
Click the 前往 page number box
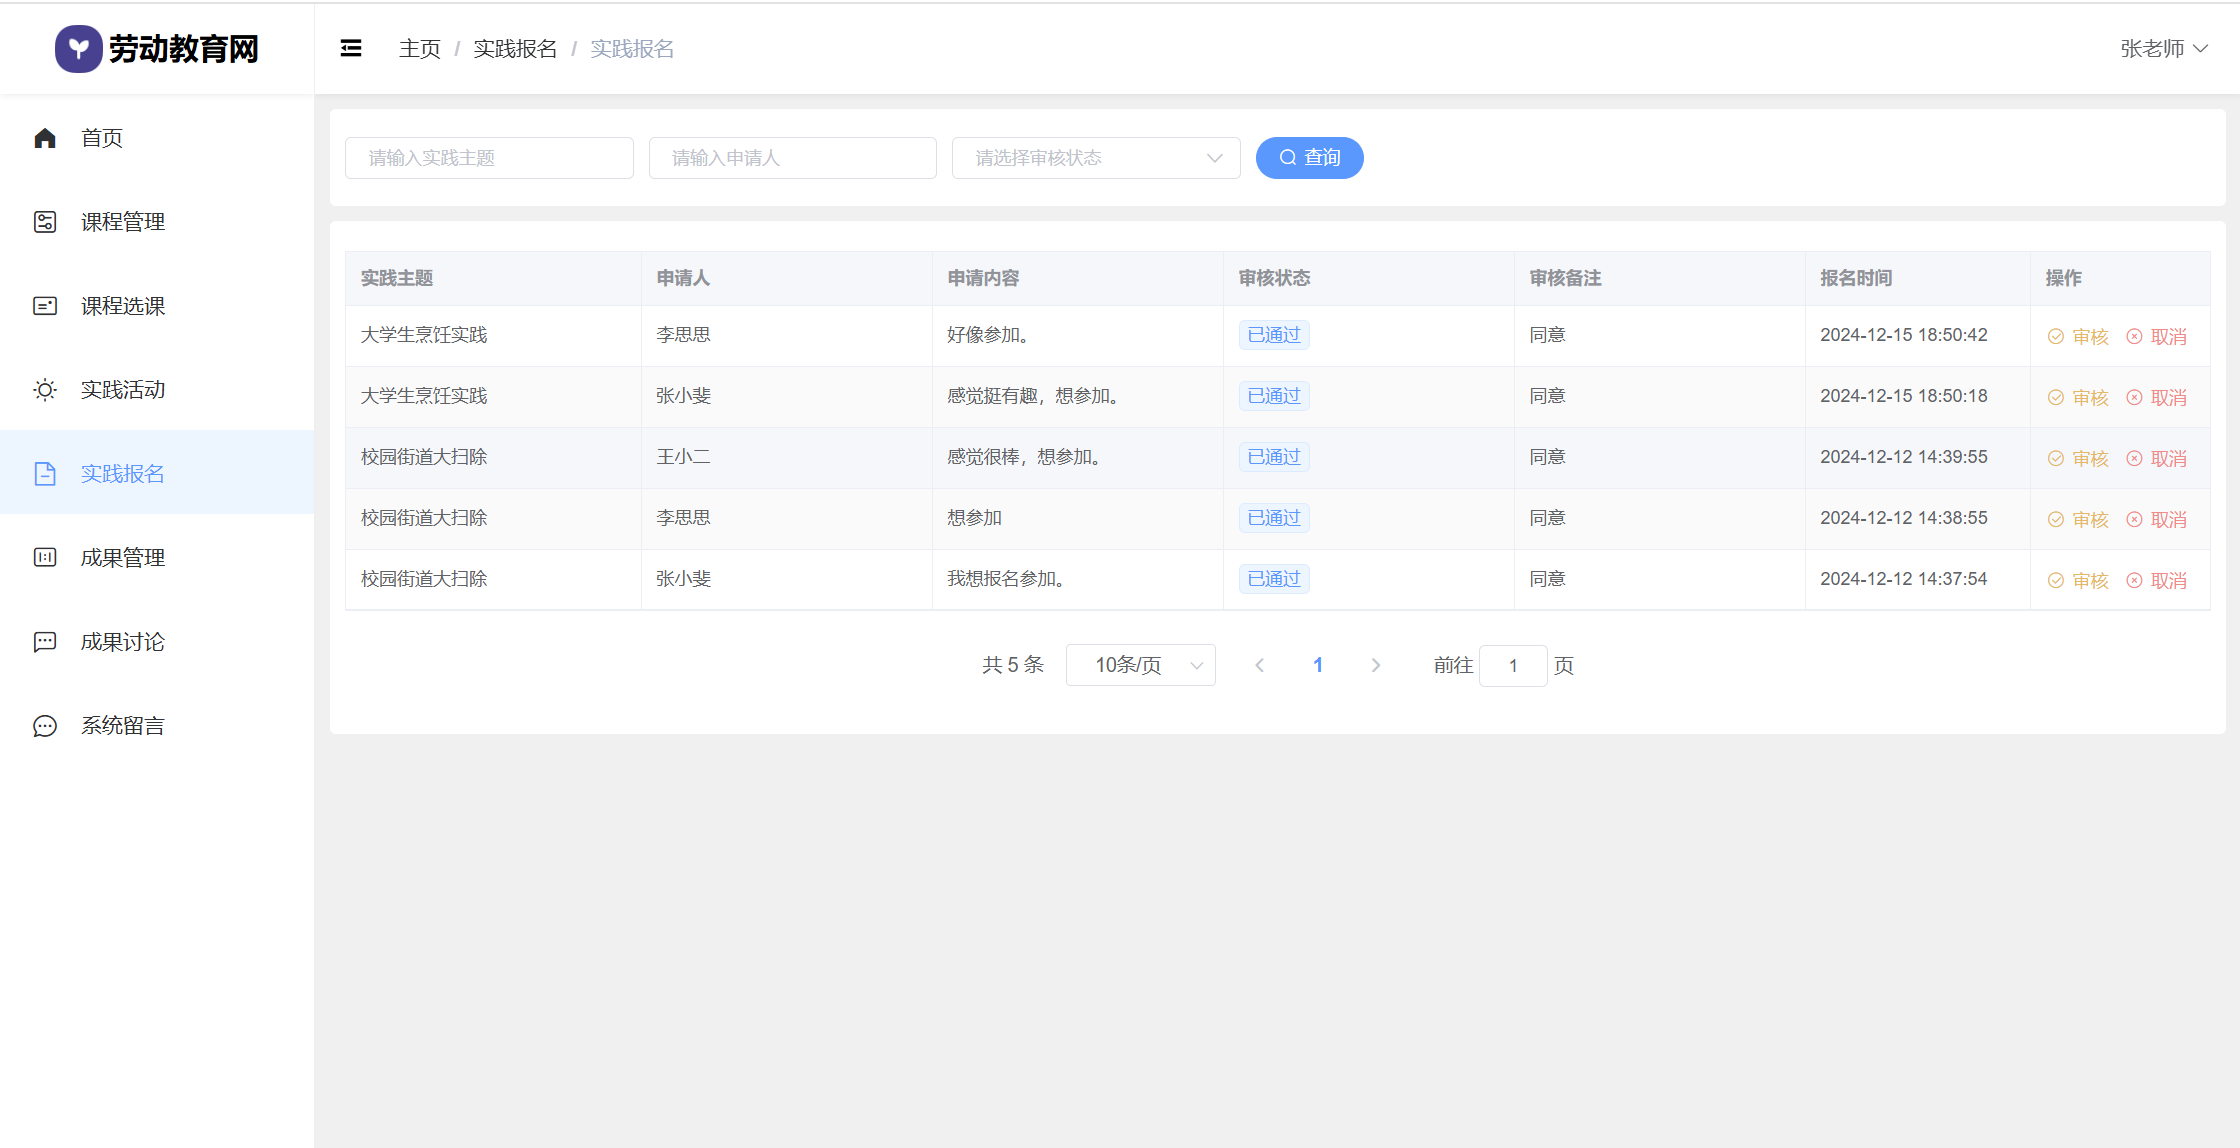tap(1512, 665)
